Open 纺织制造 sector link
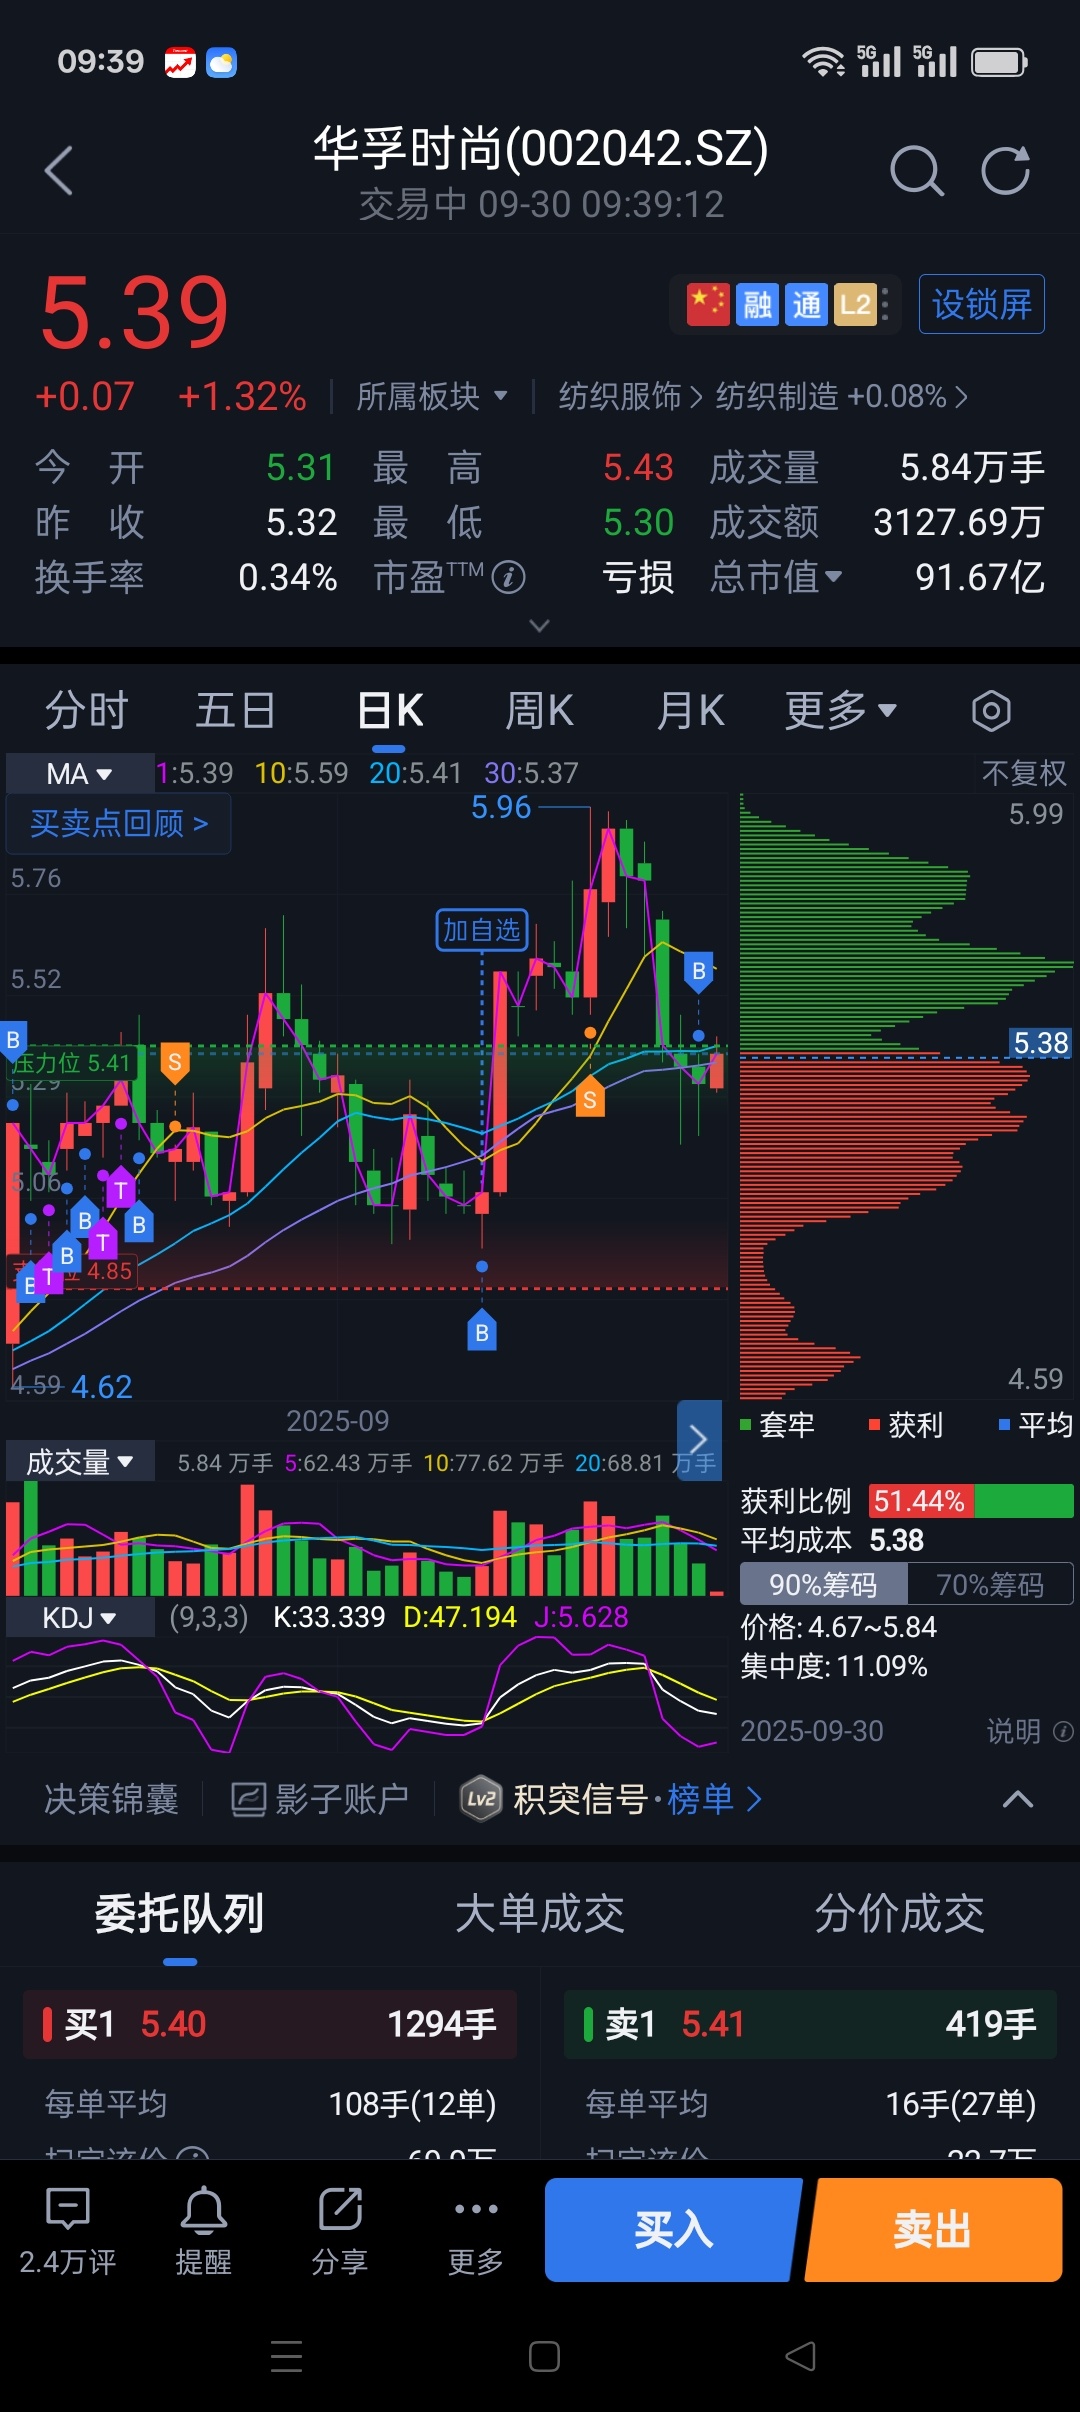 click(841, 397)
